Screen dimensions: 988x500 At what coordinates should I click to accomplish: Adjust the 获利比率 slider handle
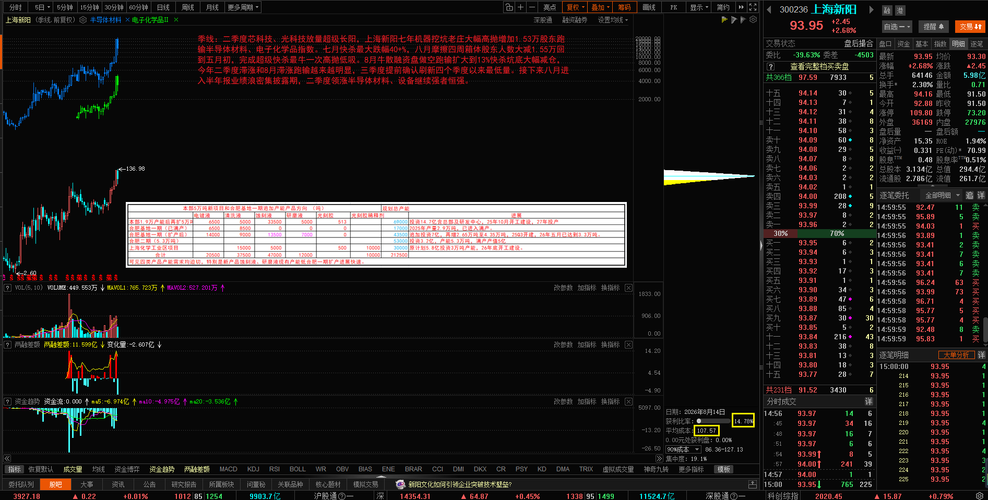tap(699, 421)
